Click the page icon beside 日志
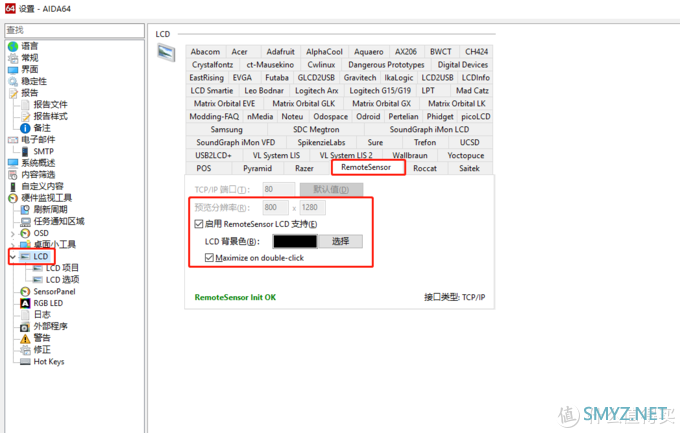This screenshot has width=680, height=433. (25, 315)
